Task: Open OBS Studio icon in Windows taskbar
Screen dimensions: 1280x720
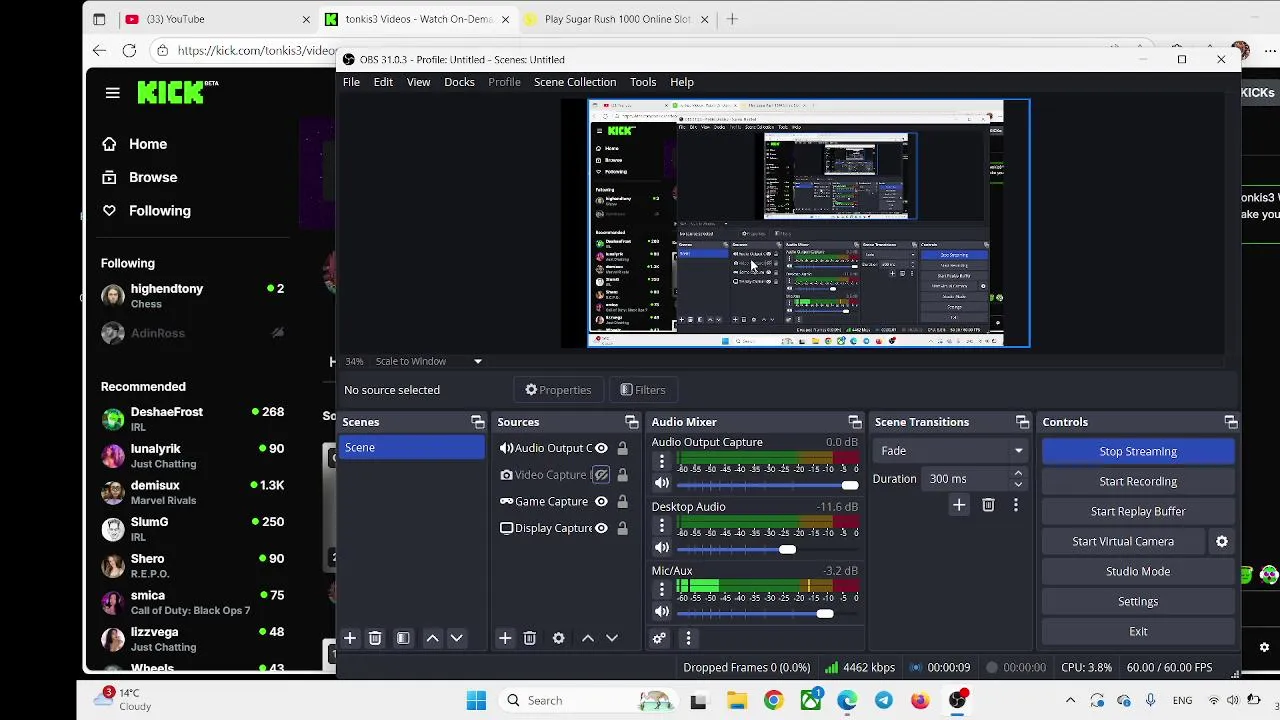Action: pyautogui.click(x=957, y=701)
